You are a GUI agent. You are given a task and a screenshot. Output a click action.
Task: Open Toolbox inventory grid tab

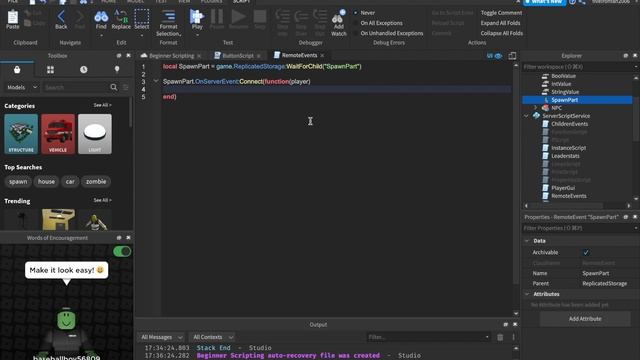(50, 70)
